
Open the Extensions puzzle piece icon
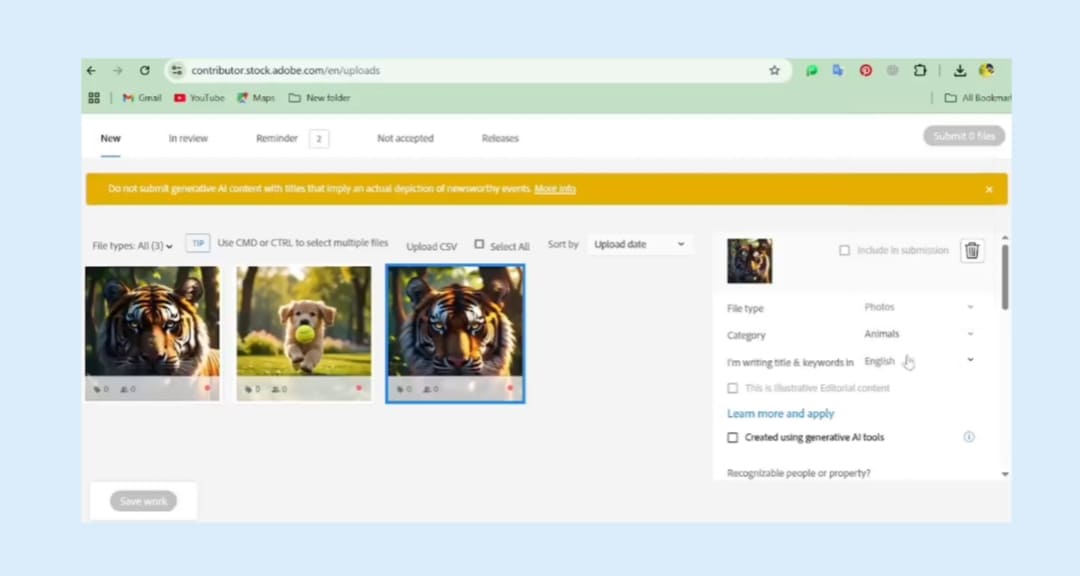click(x=920, y=71)
